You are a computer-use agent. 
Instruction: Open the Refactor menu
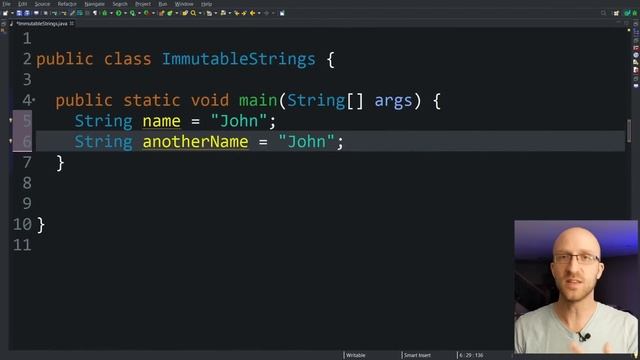[67, 4]
